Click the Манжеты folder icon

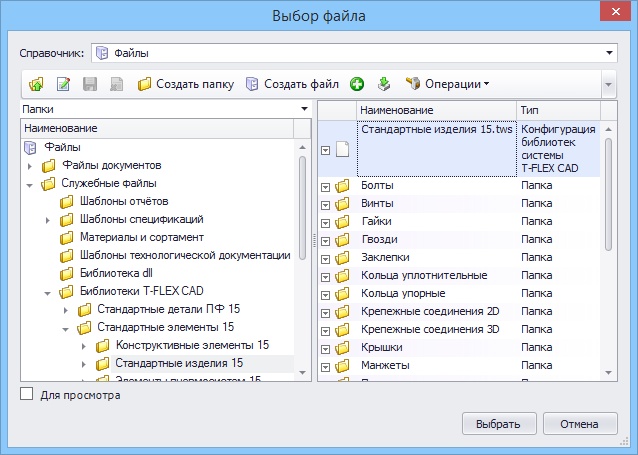[342, 365]
